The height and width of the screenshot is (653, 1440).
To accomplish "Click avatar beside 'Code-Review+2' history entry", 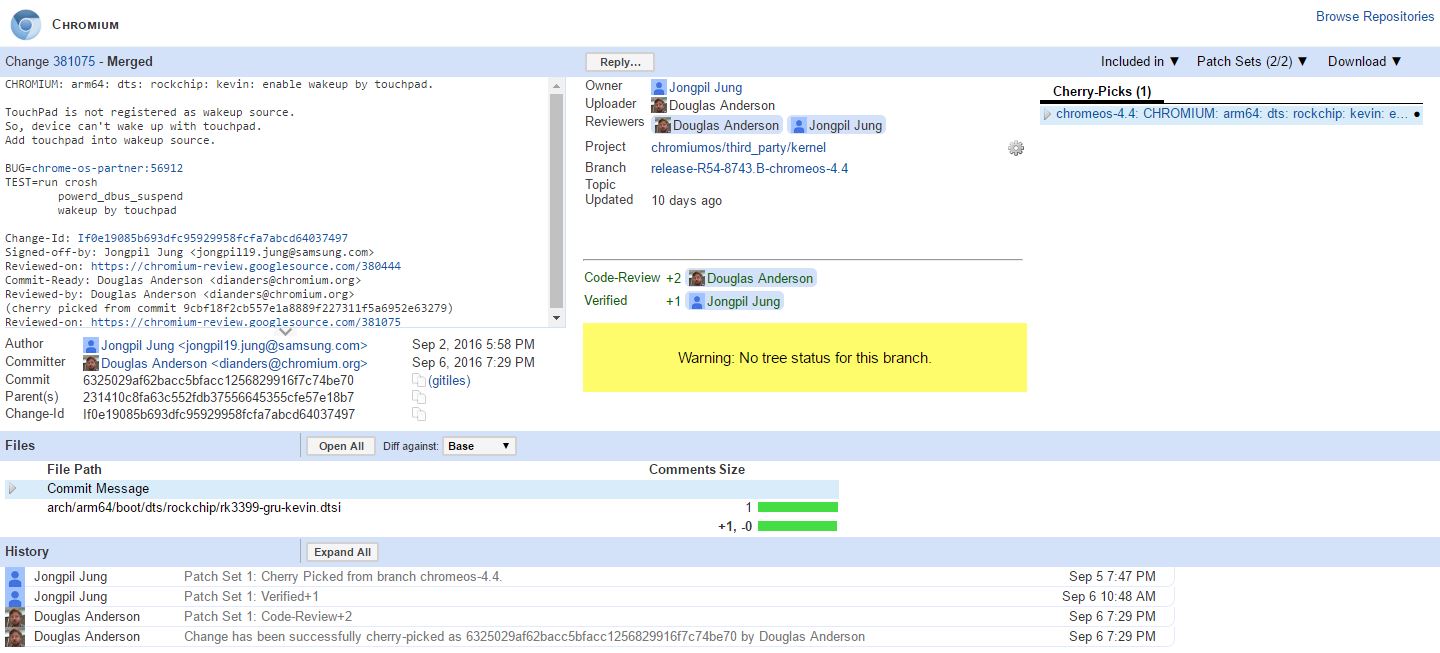I will (15, 617).
